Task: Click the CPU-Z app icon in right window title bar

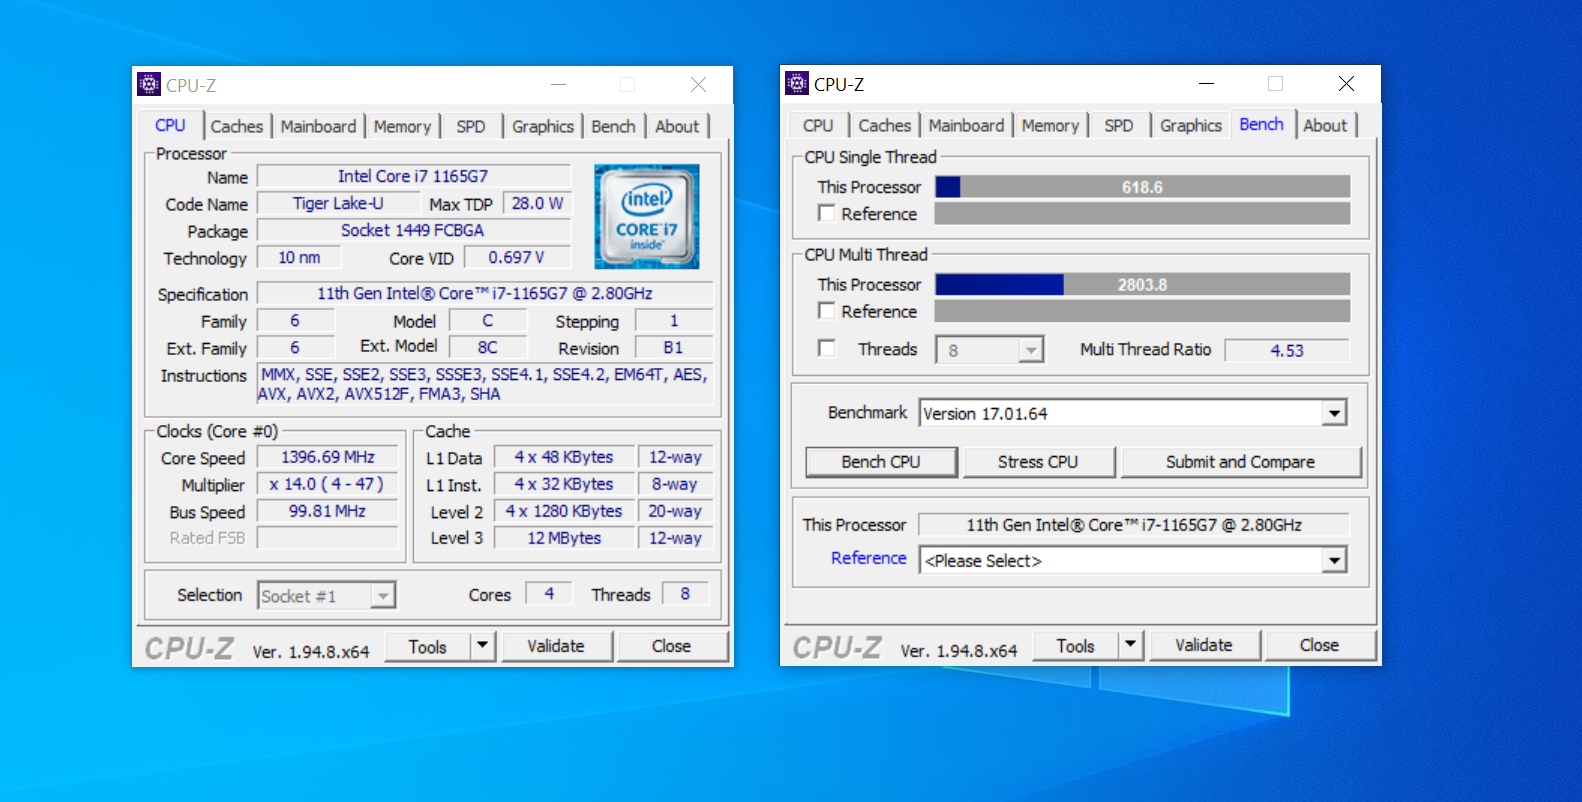Action: 797,84
